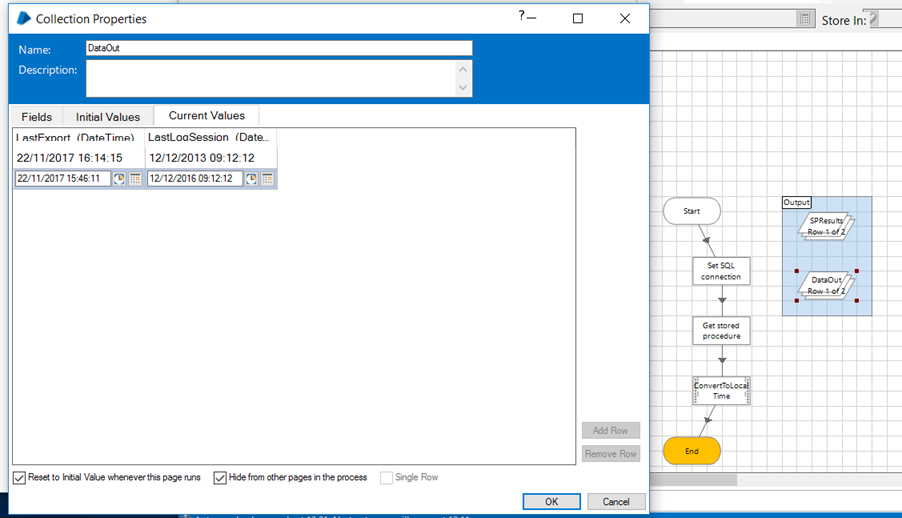
Task: Click the Cancel button
Action: point(616,502)
